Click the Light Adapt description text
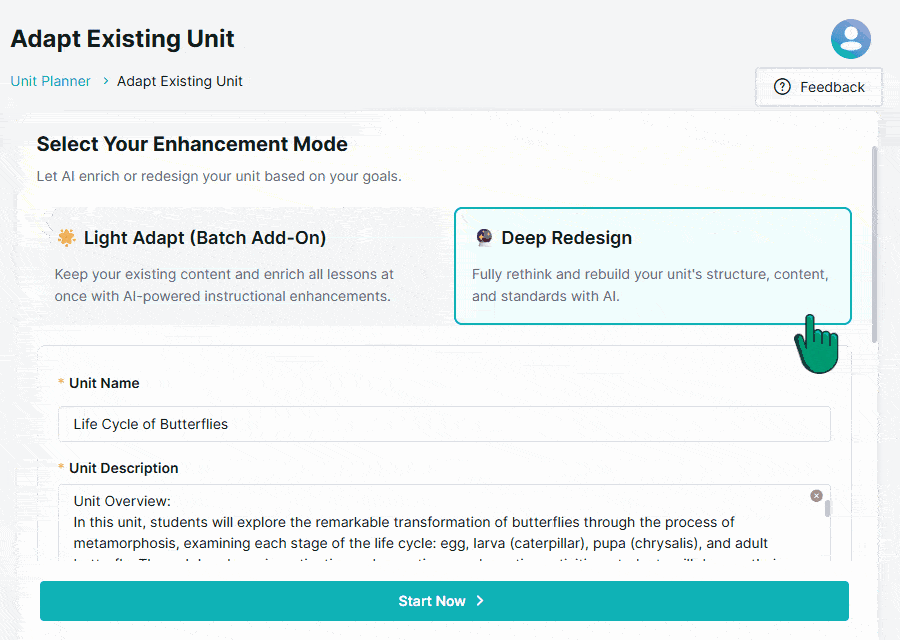 tap(224, 285)
